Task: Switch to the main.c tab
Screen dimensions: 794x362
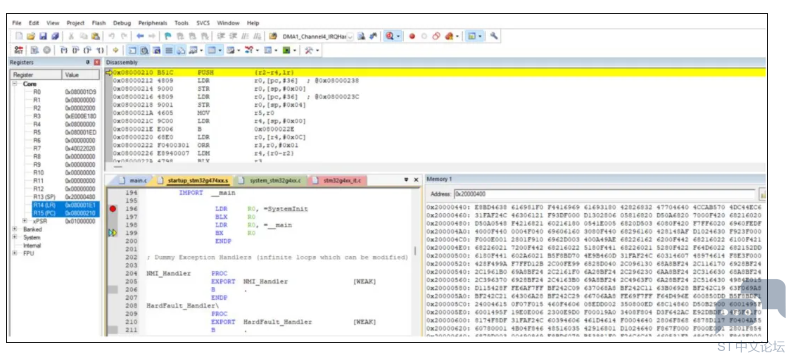Action: coord(133,180)
